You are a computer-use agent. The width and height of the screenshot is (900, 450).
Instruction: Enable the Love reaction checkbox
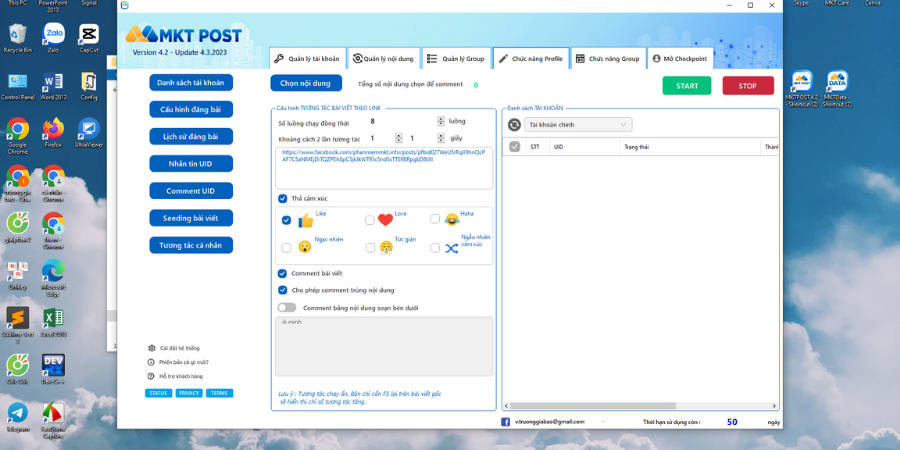[369, 220]
